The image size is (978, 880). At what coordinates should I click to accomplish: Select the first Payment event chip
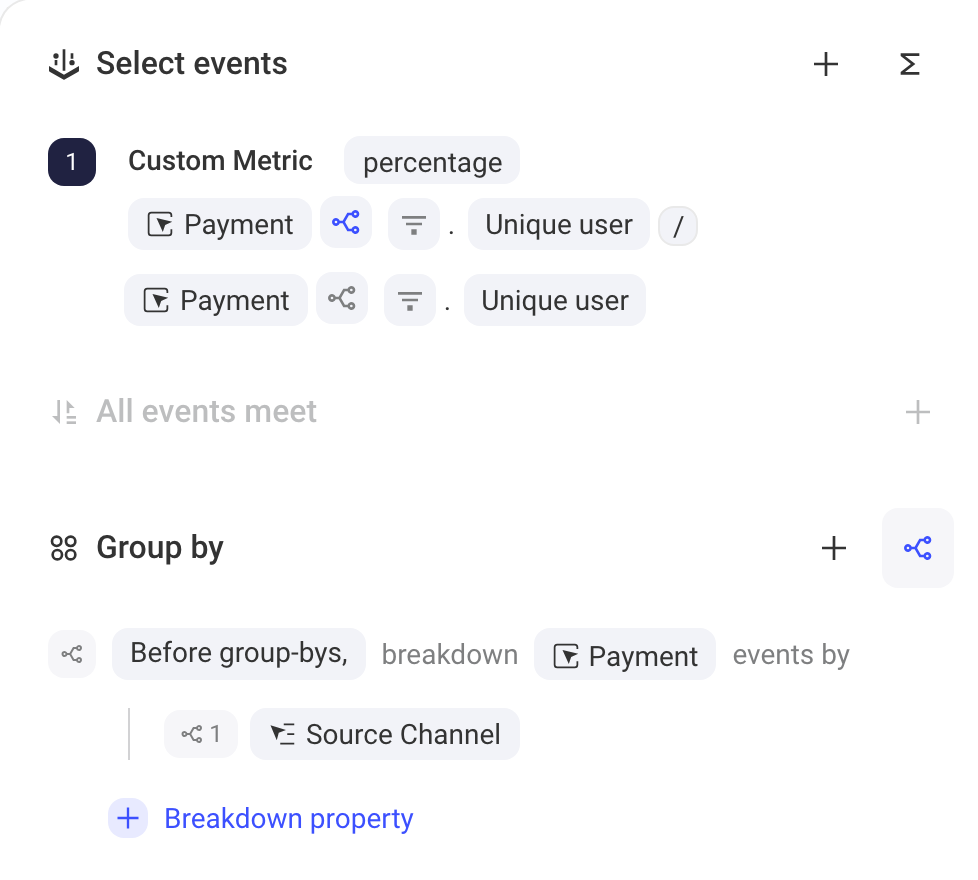(220, 224)
